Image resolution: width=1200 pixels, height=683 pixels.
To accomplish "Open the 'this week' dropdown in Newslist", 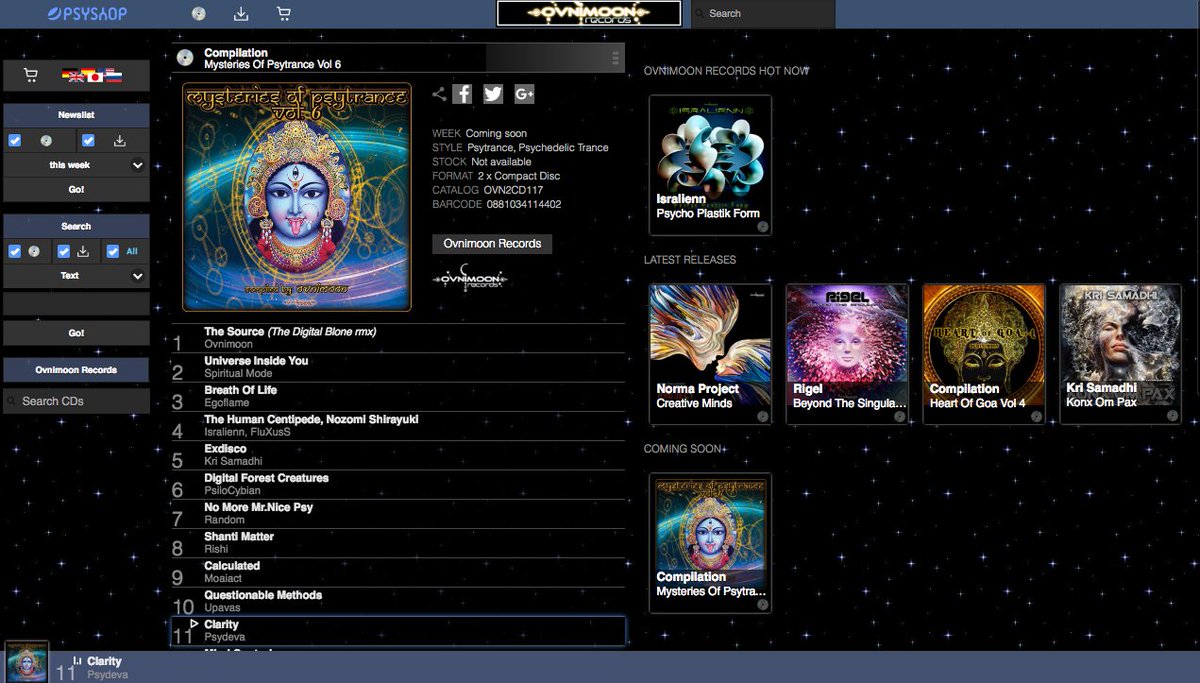I will point(76,165).
